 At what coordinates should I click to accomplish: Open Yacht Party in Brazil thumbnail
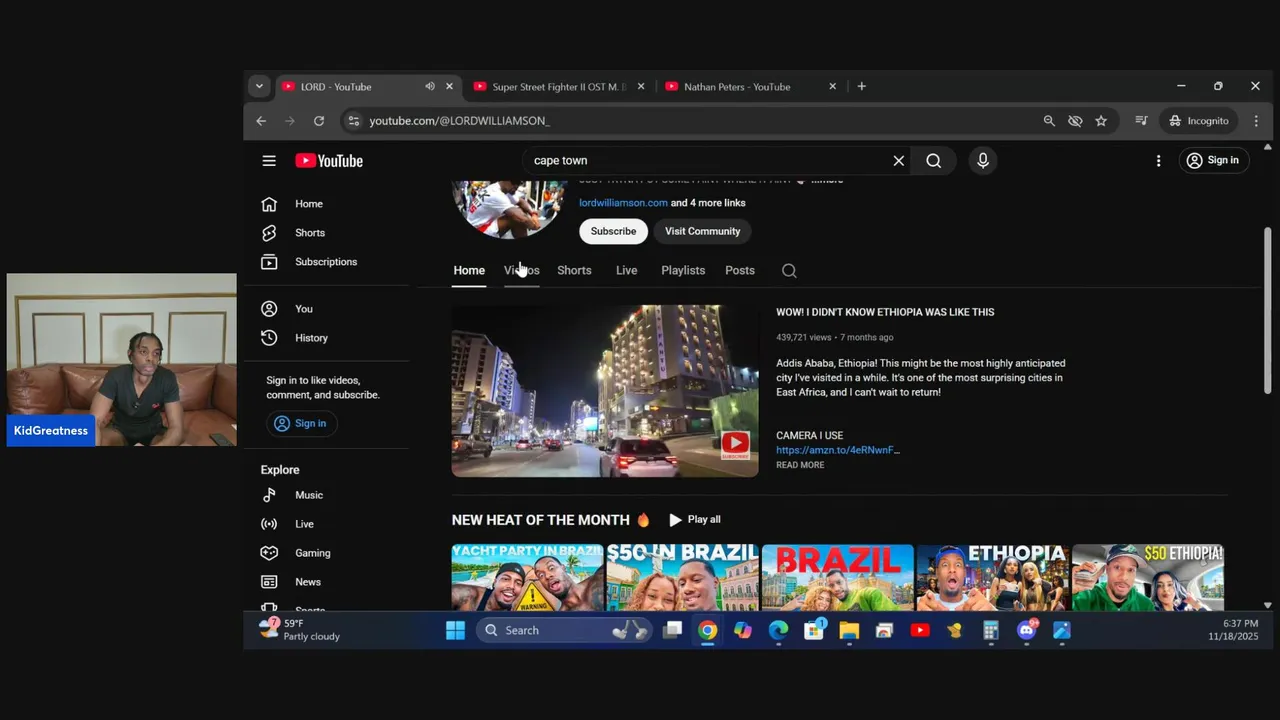point(528,577)
